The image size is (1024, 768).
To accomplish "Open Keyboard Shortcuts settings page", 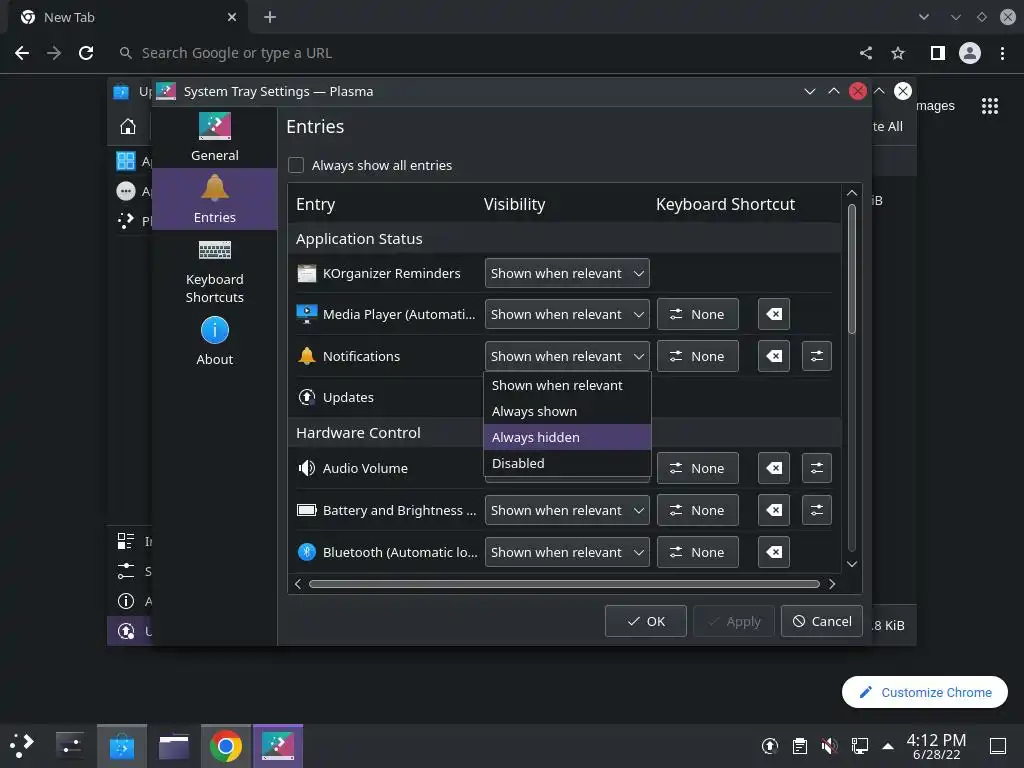I will [x=214, y=271].
